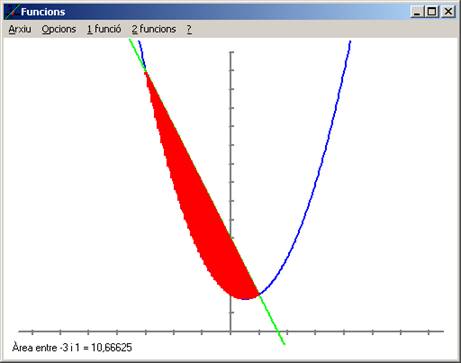Maximize the Funcions window
The height and width of the screenshot is (363, 461).
[x=432, y=12]
